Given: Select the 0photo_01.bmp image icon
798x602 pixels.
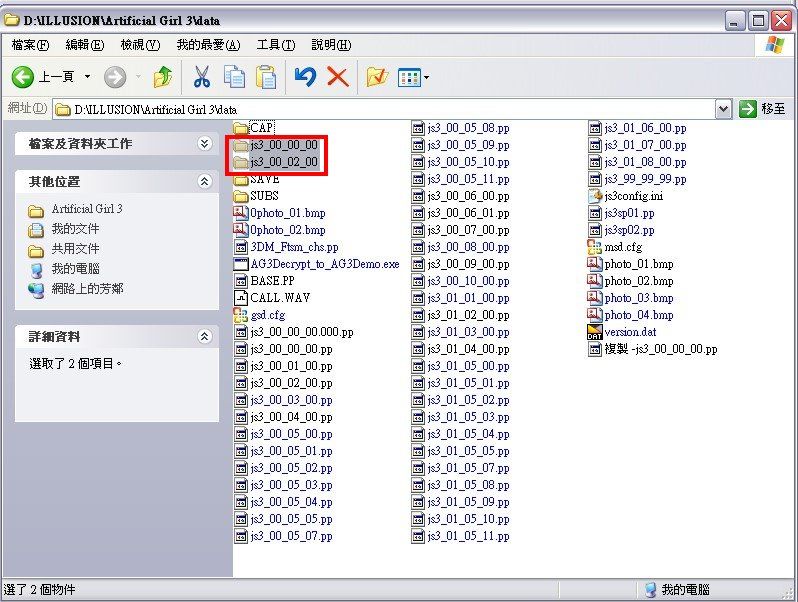Looking at the screenshot, I should pos(241,213).
